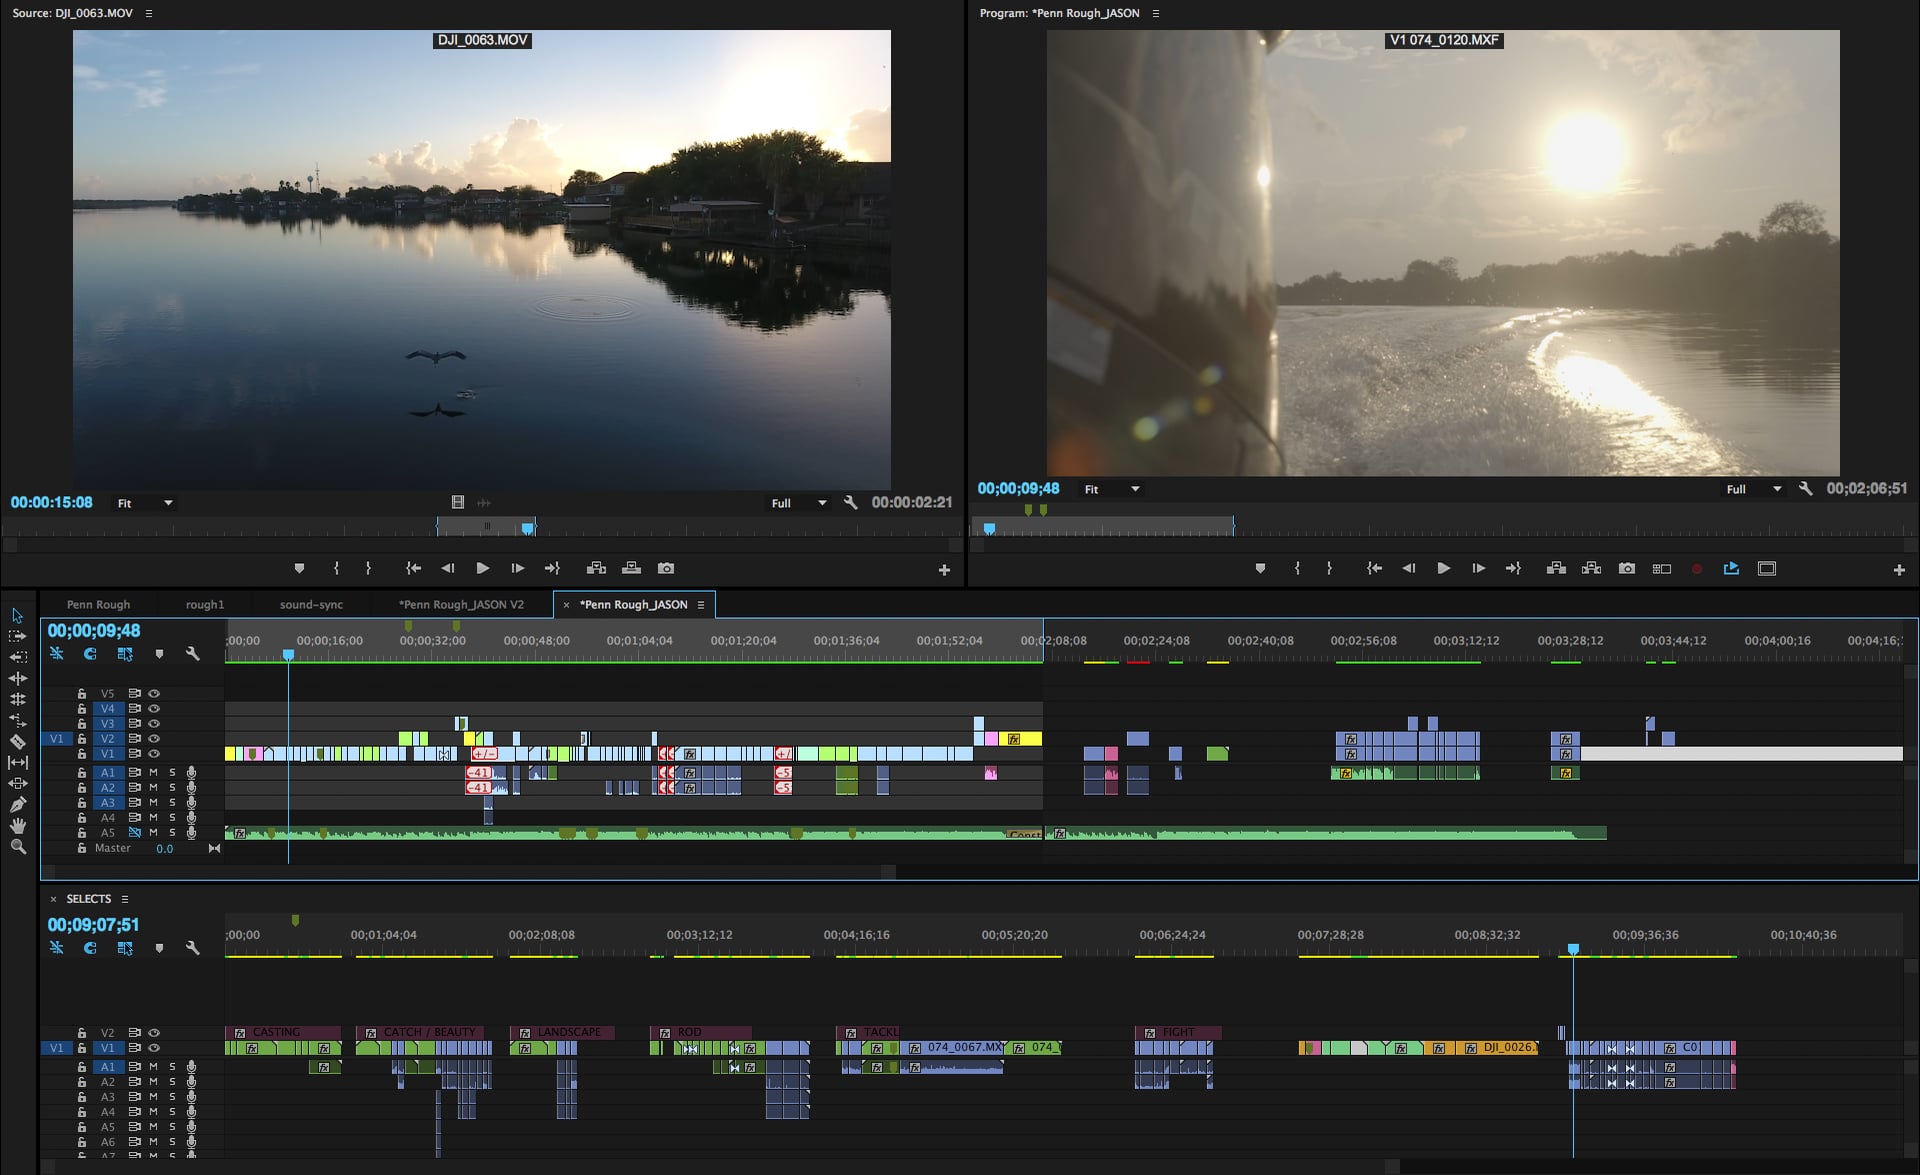
Task: Toggle the lock on track V5
Action: click(82, 693)
